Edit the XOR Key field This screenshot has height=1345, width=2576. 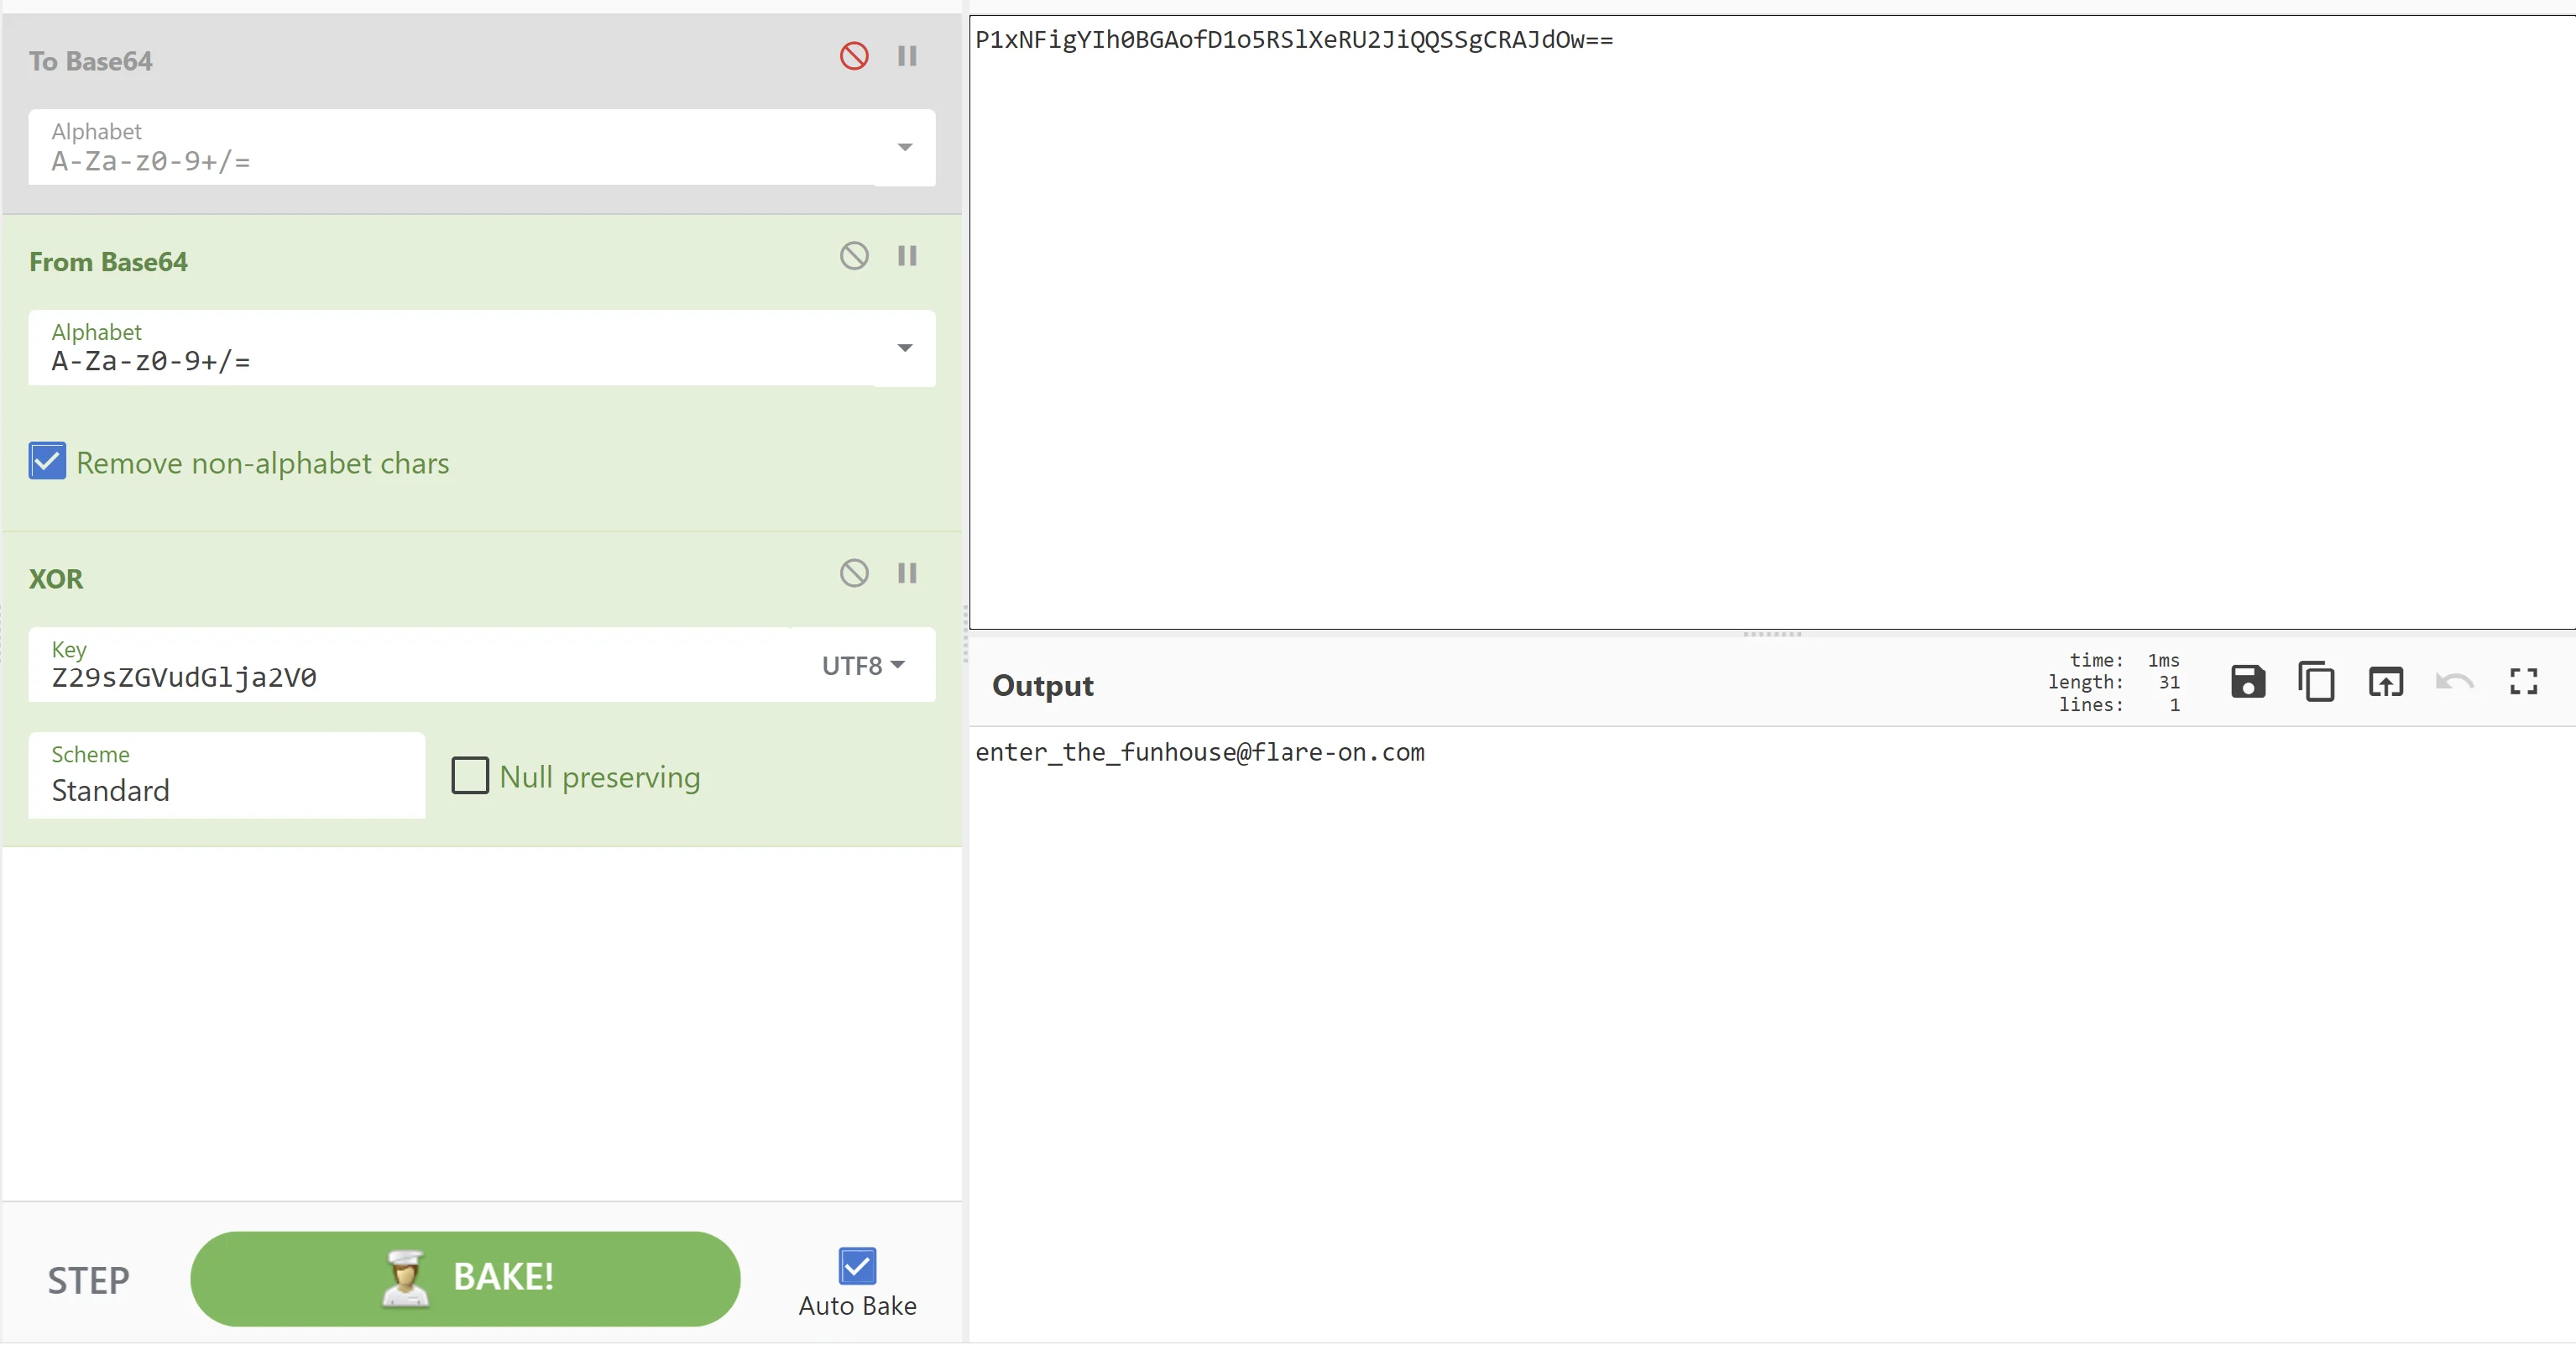[420, 665]
